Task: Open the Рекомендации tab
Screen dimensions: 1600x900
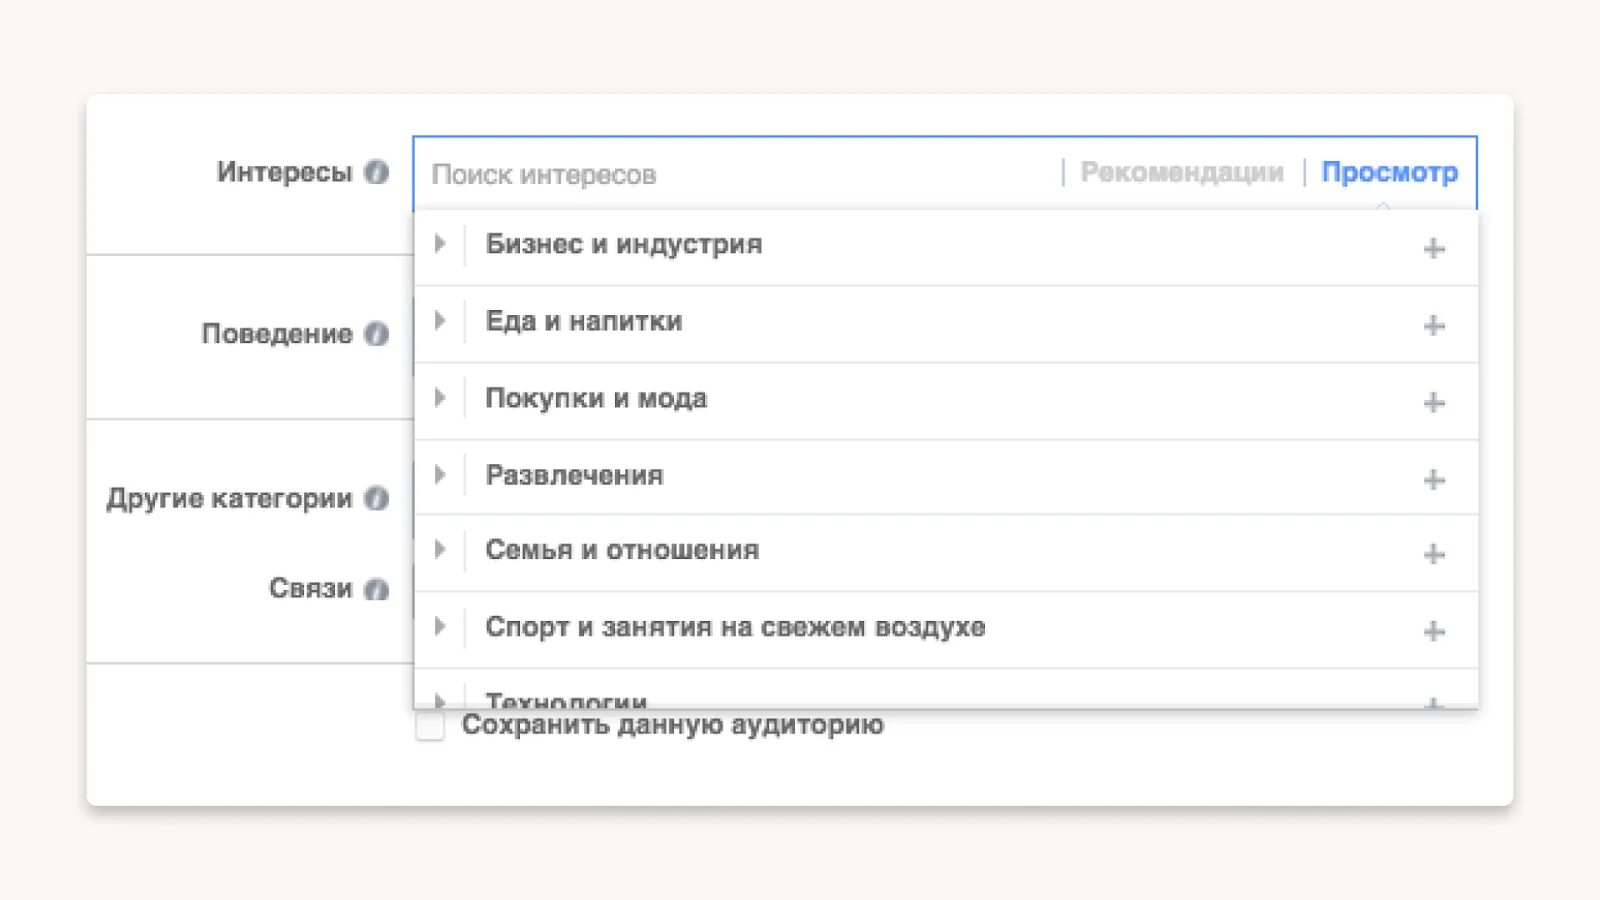Action: 1182,173
